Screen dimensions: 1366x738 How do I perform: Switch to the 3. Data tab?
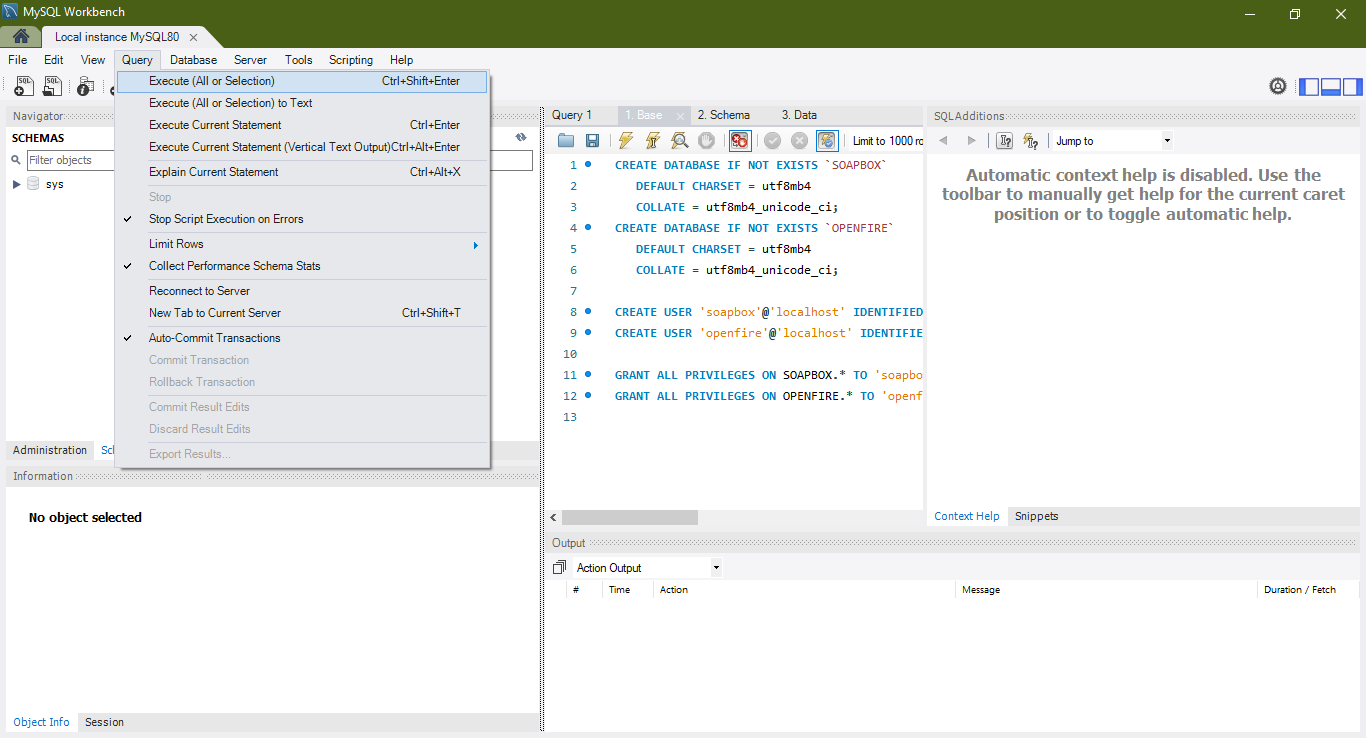tap(799, 115)
